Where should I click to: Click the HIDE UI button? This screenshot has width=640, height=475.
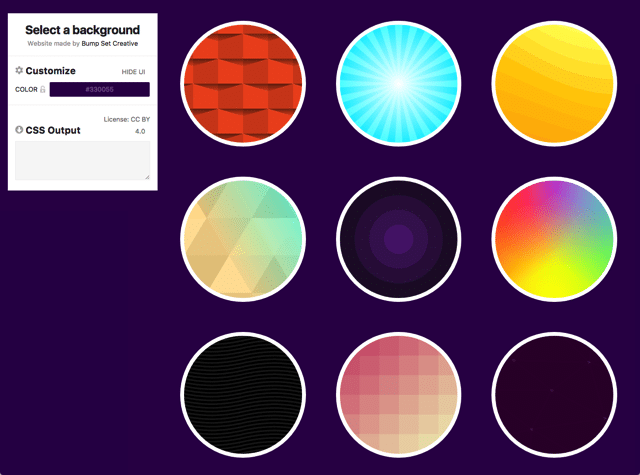(133, 72)
